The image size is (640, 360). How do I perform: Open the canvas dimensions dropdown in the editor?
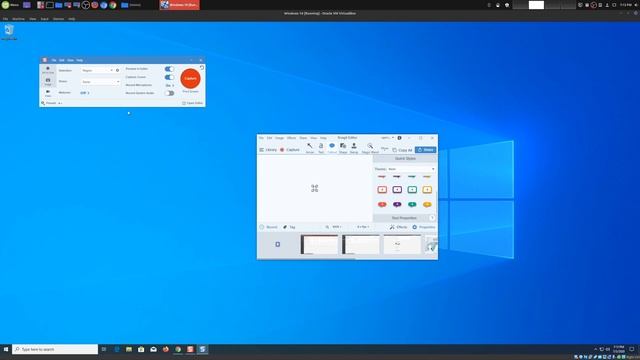363,227
